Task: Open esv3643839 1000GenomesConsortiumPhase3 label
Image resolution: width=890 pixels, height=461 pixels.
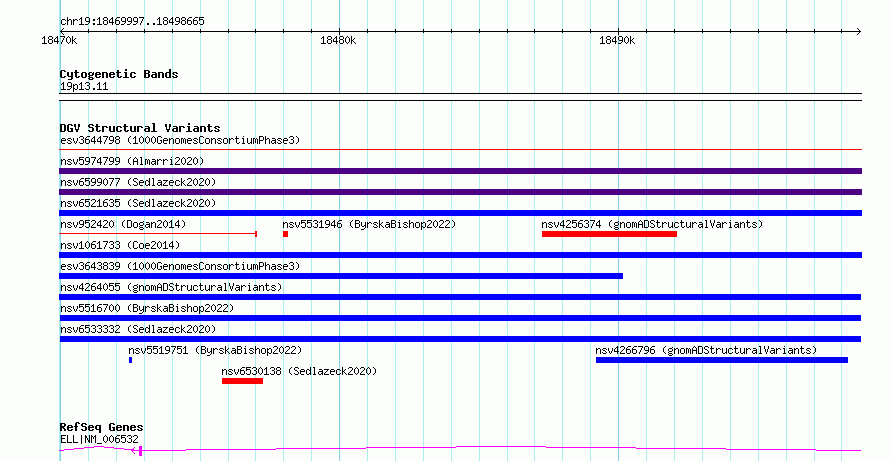Action: tap(180, 266)
